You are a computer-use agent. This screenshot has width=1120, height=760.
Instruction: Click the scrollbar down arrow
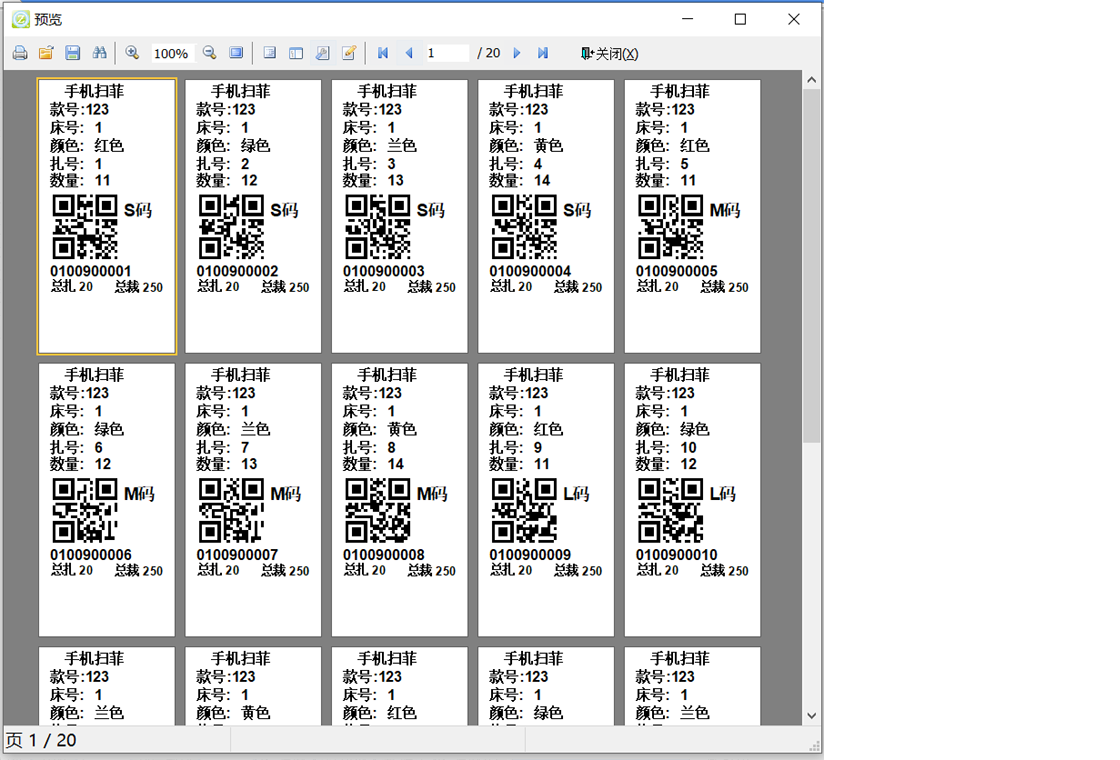pyautogui.click(x=811, y=716)
